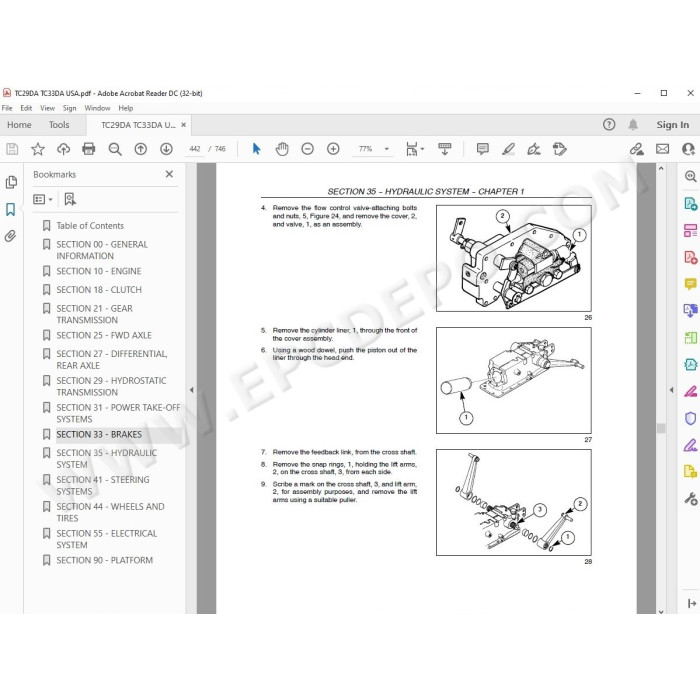Click the page number field showing 442
Viewport: 700px width, 700px height.
click(195, 149)
